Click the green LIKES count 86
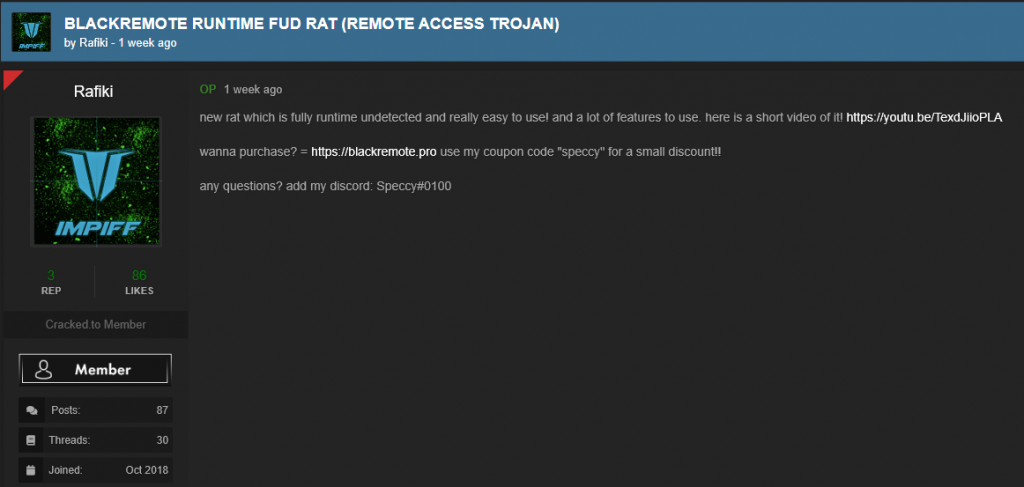This screenshot has height=487, width=1024. coord(139,275)
